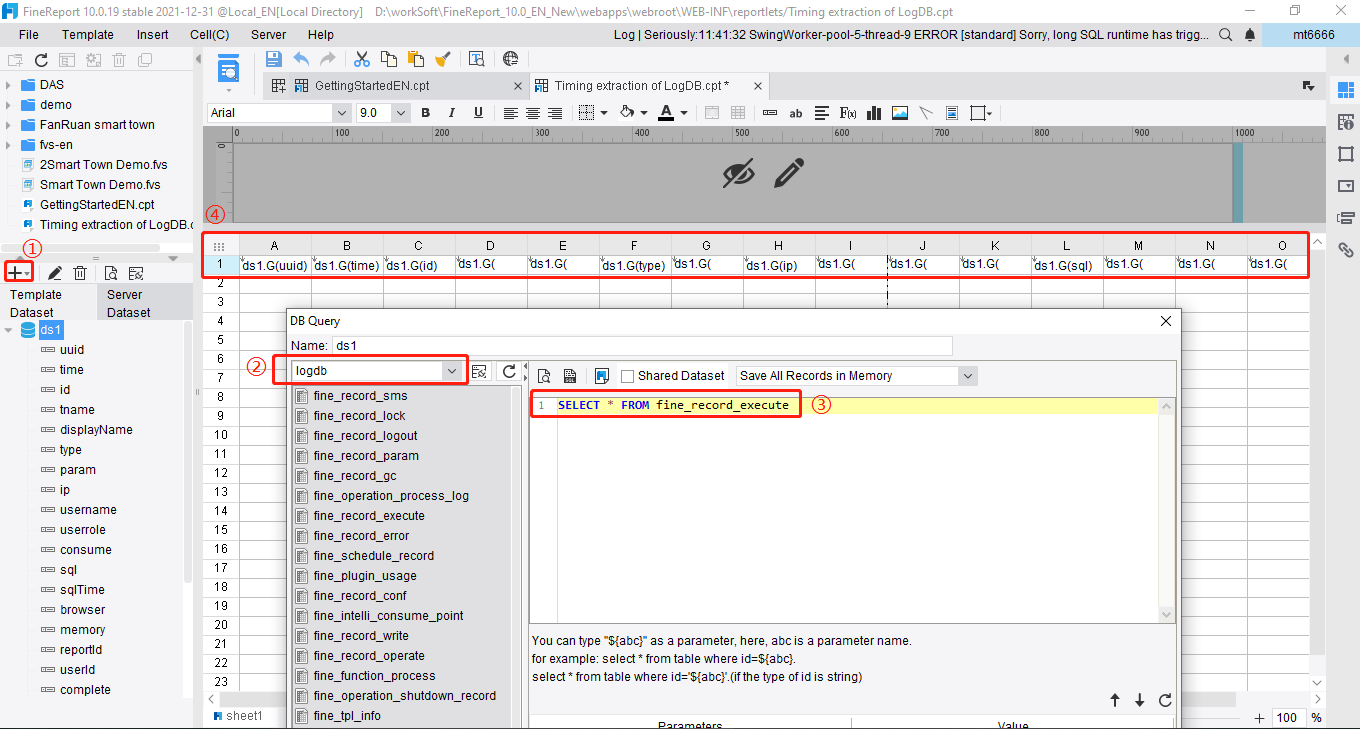
Task: Refresh table list beside logdb dropdown
Action: (x=509, y=371)
